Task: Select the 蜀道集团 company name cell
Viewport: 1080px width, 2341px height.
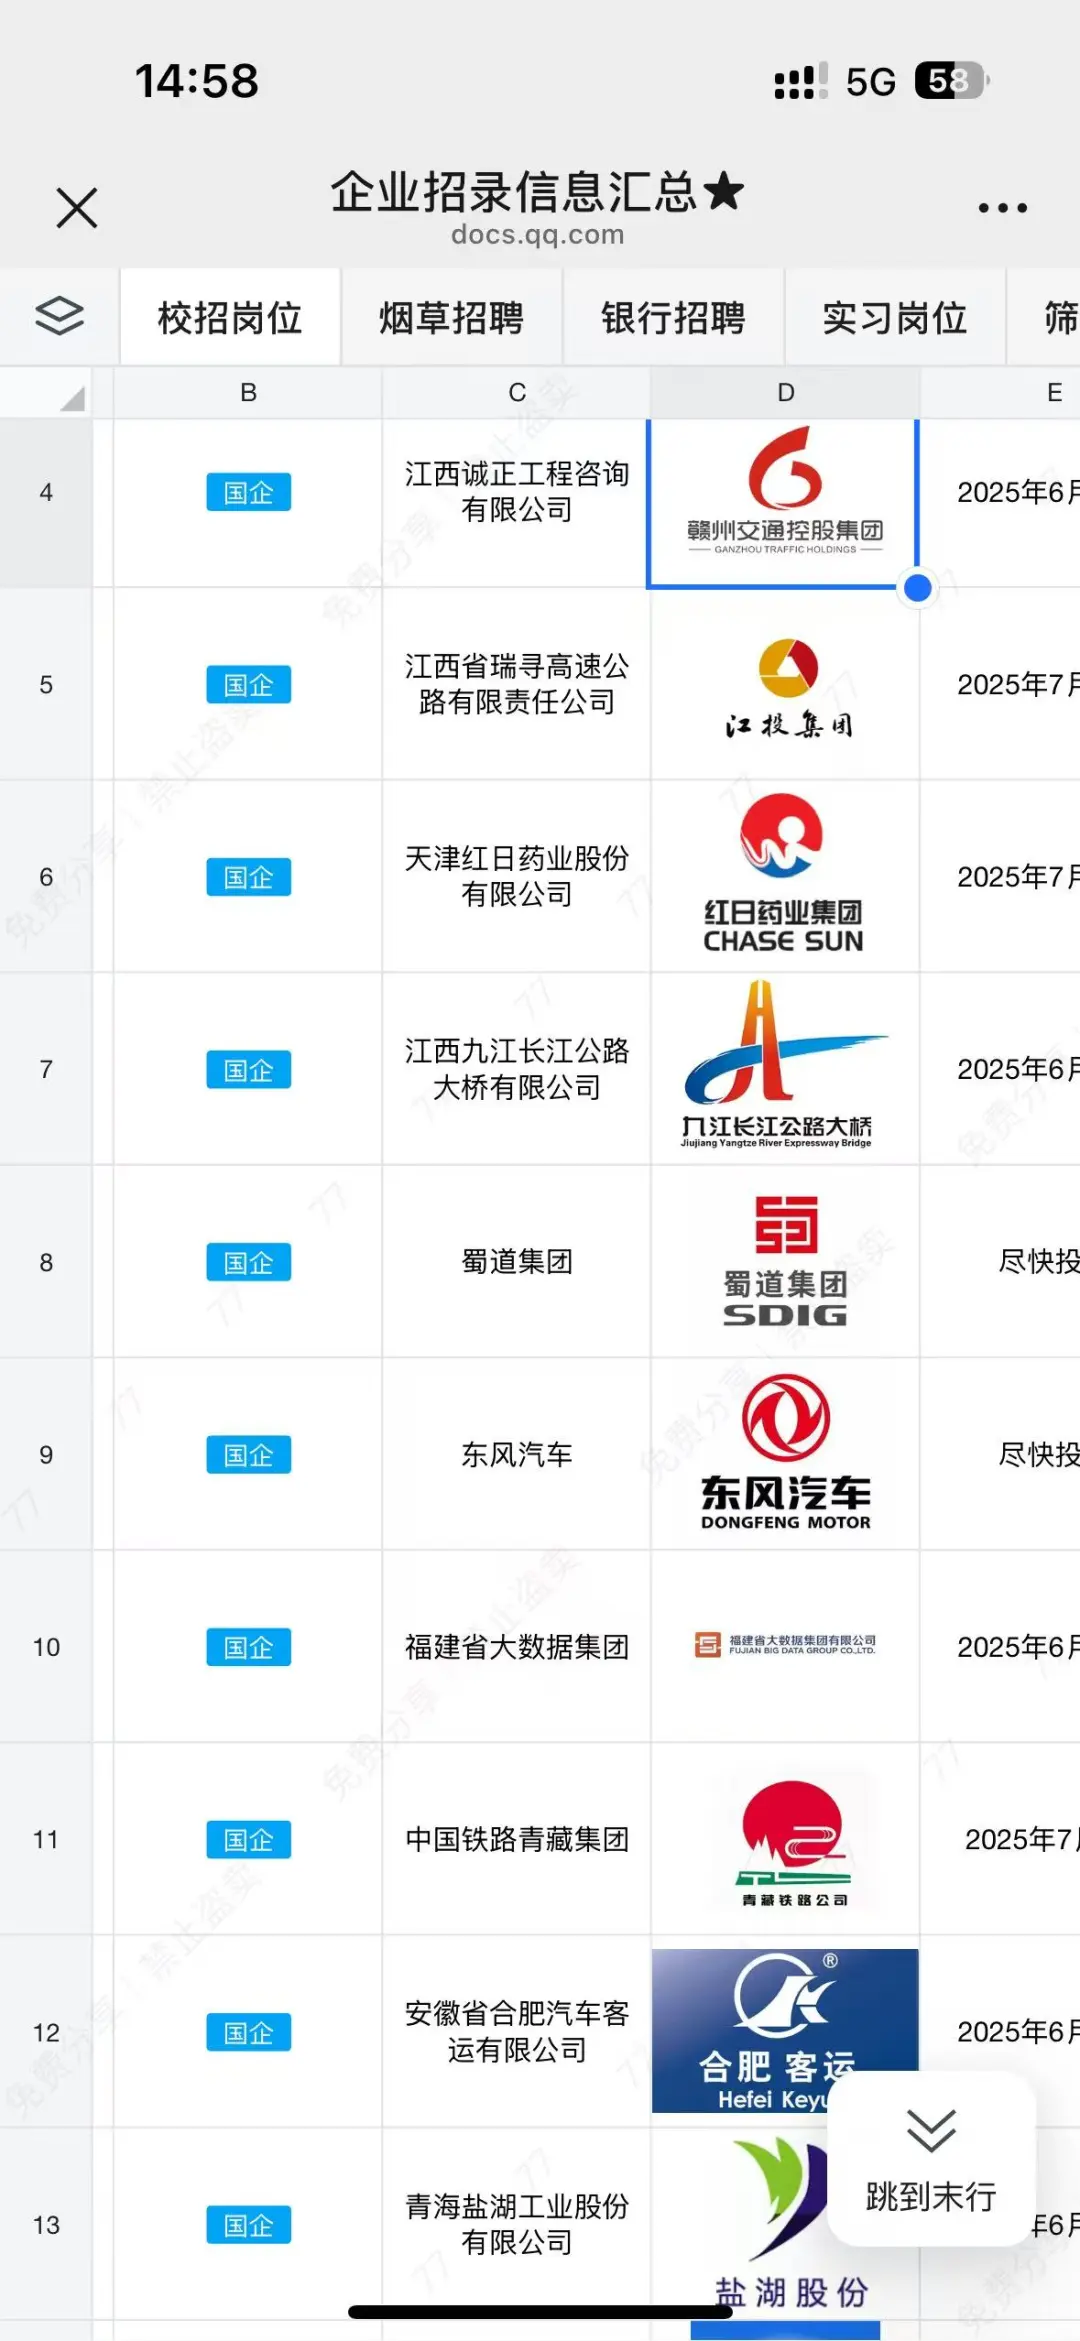Action: click(x=517, y=1262)
